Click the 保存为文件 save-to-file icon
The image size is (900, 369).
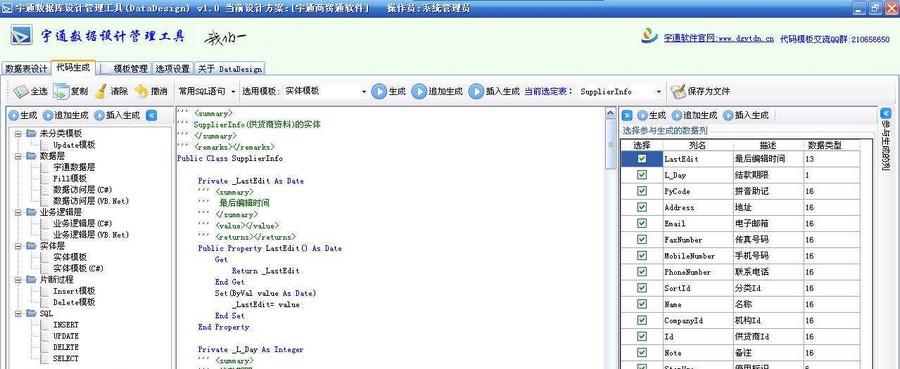(x=678, y=91)
